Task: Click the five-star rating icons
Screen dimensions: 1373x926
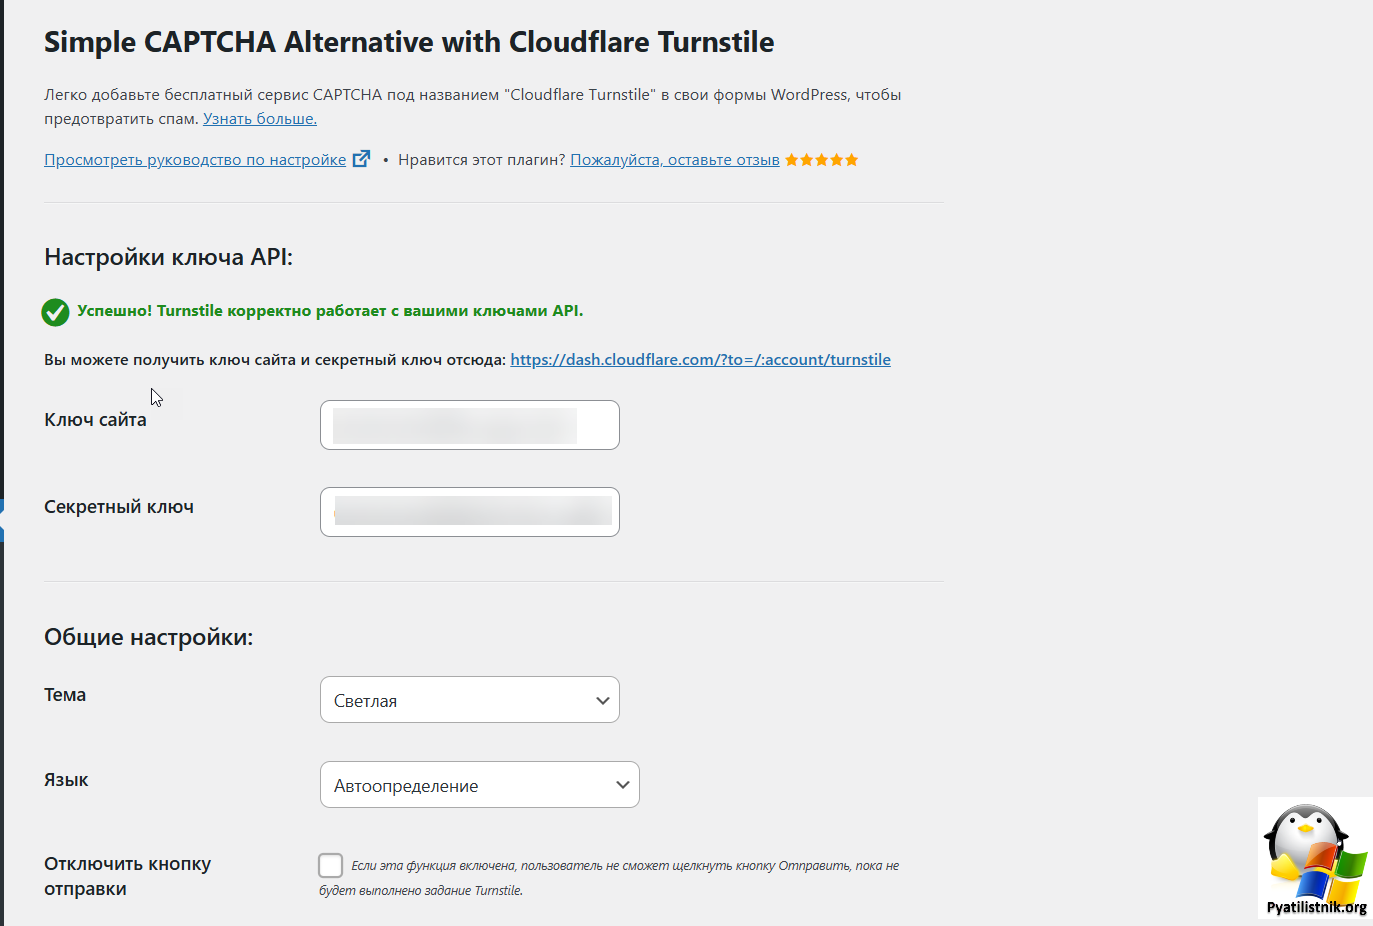Action: click(821, 160)
